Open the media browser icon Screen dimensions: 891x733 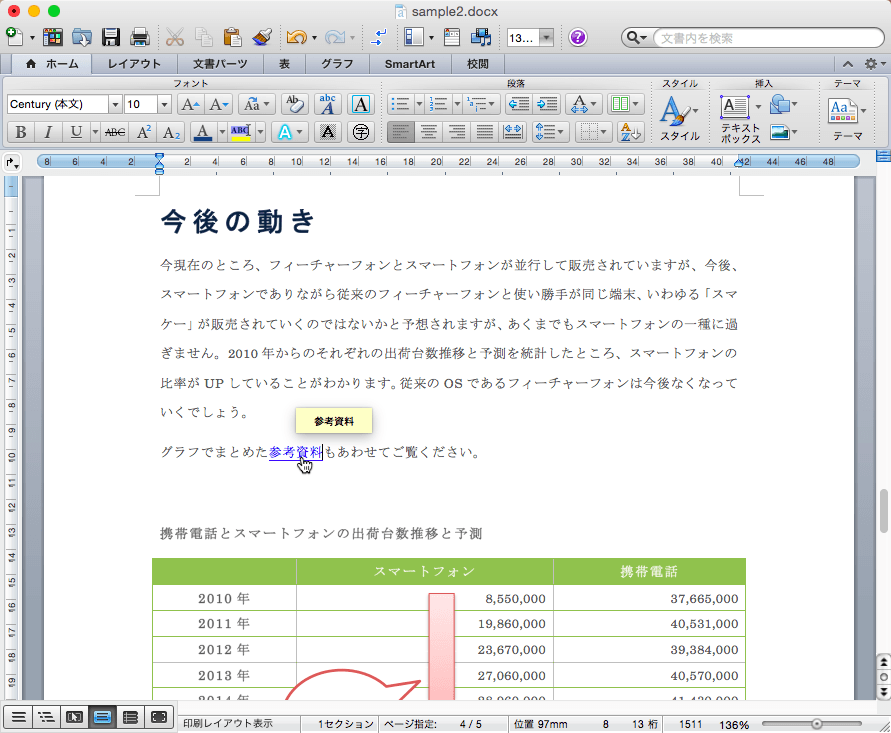coord(481,38)
